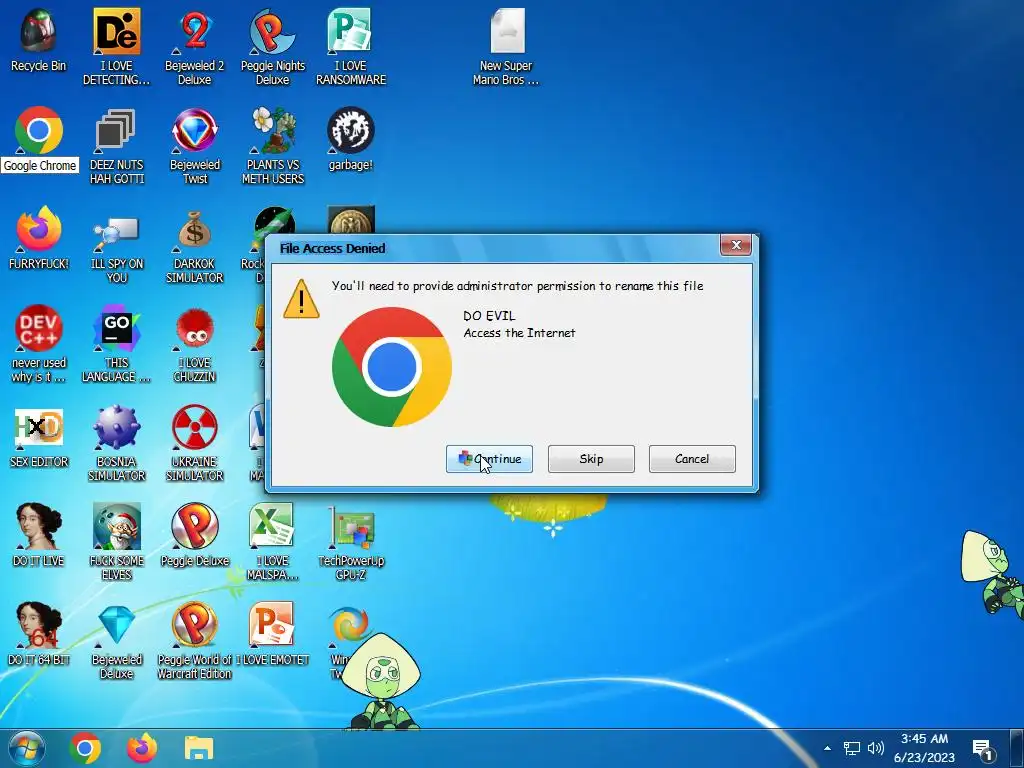This screenshot has height=768, width=1024.
Task: Click the warning triangle icon in dialog
Action: (301, 299)
